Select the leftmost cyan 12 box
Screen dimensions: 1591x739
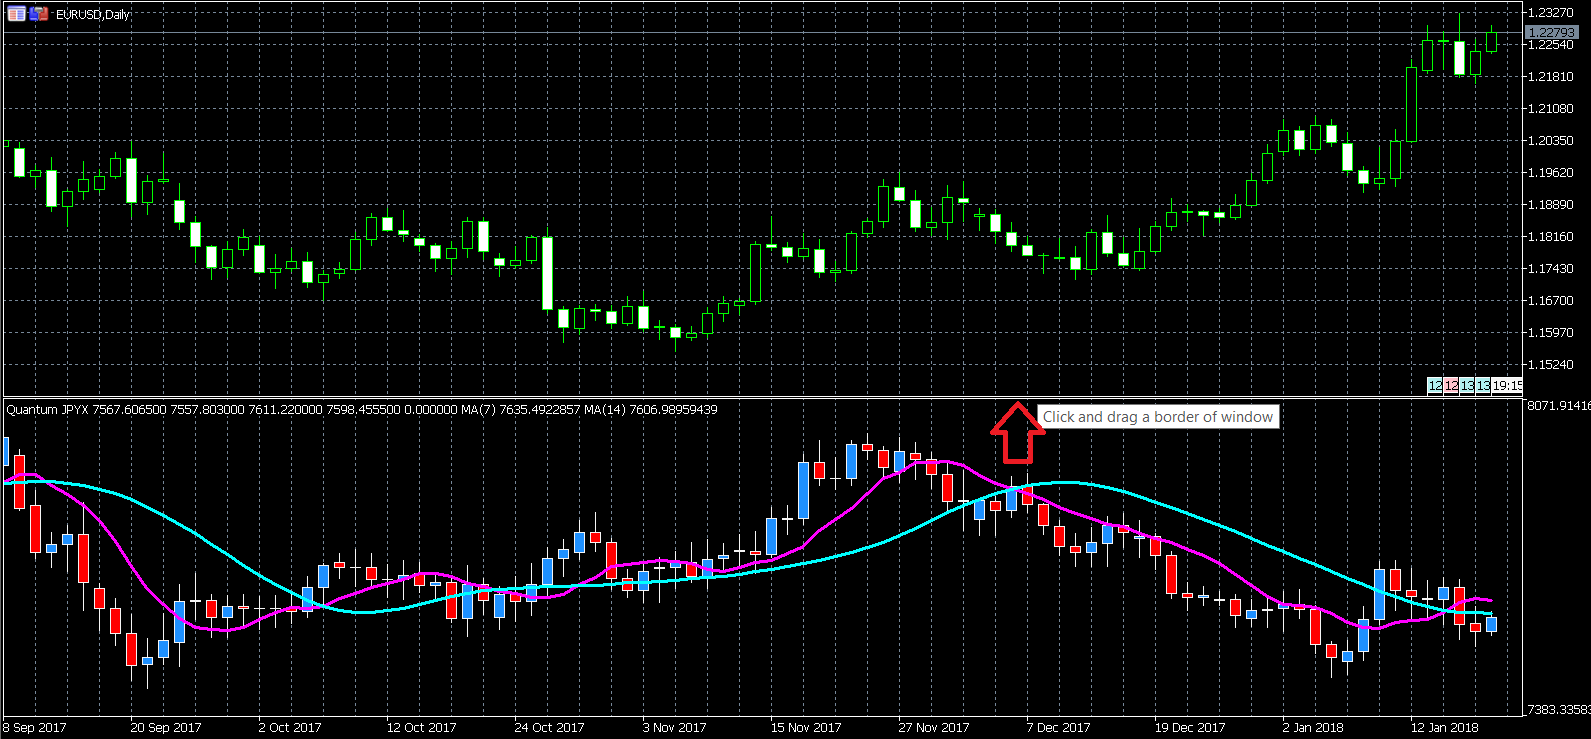point(1435,386)
